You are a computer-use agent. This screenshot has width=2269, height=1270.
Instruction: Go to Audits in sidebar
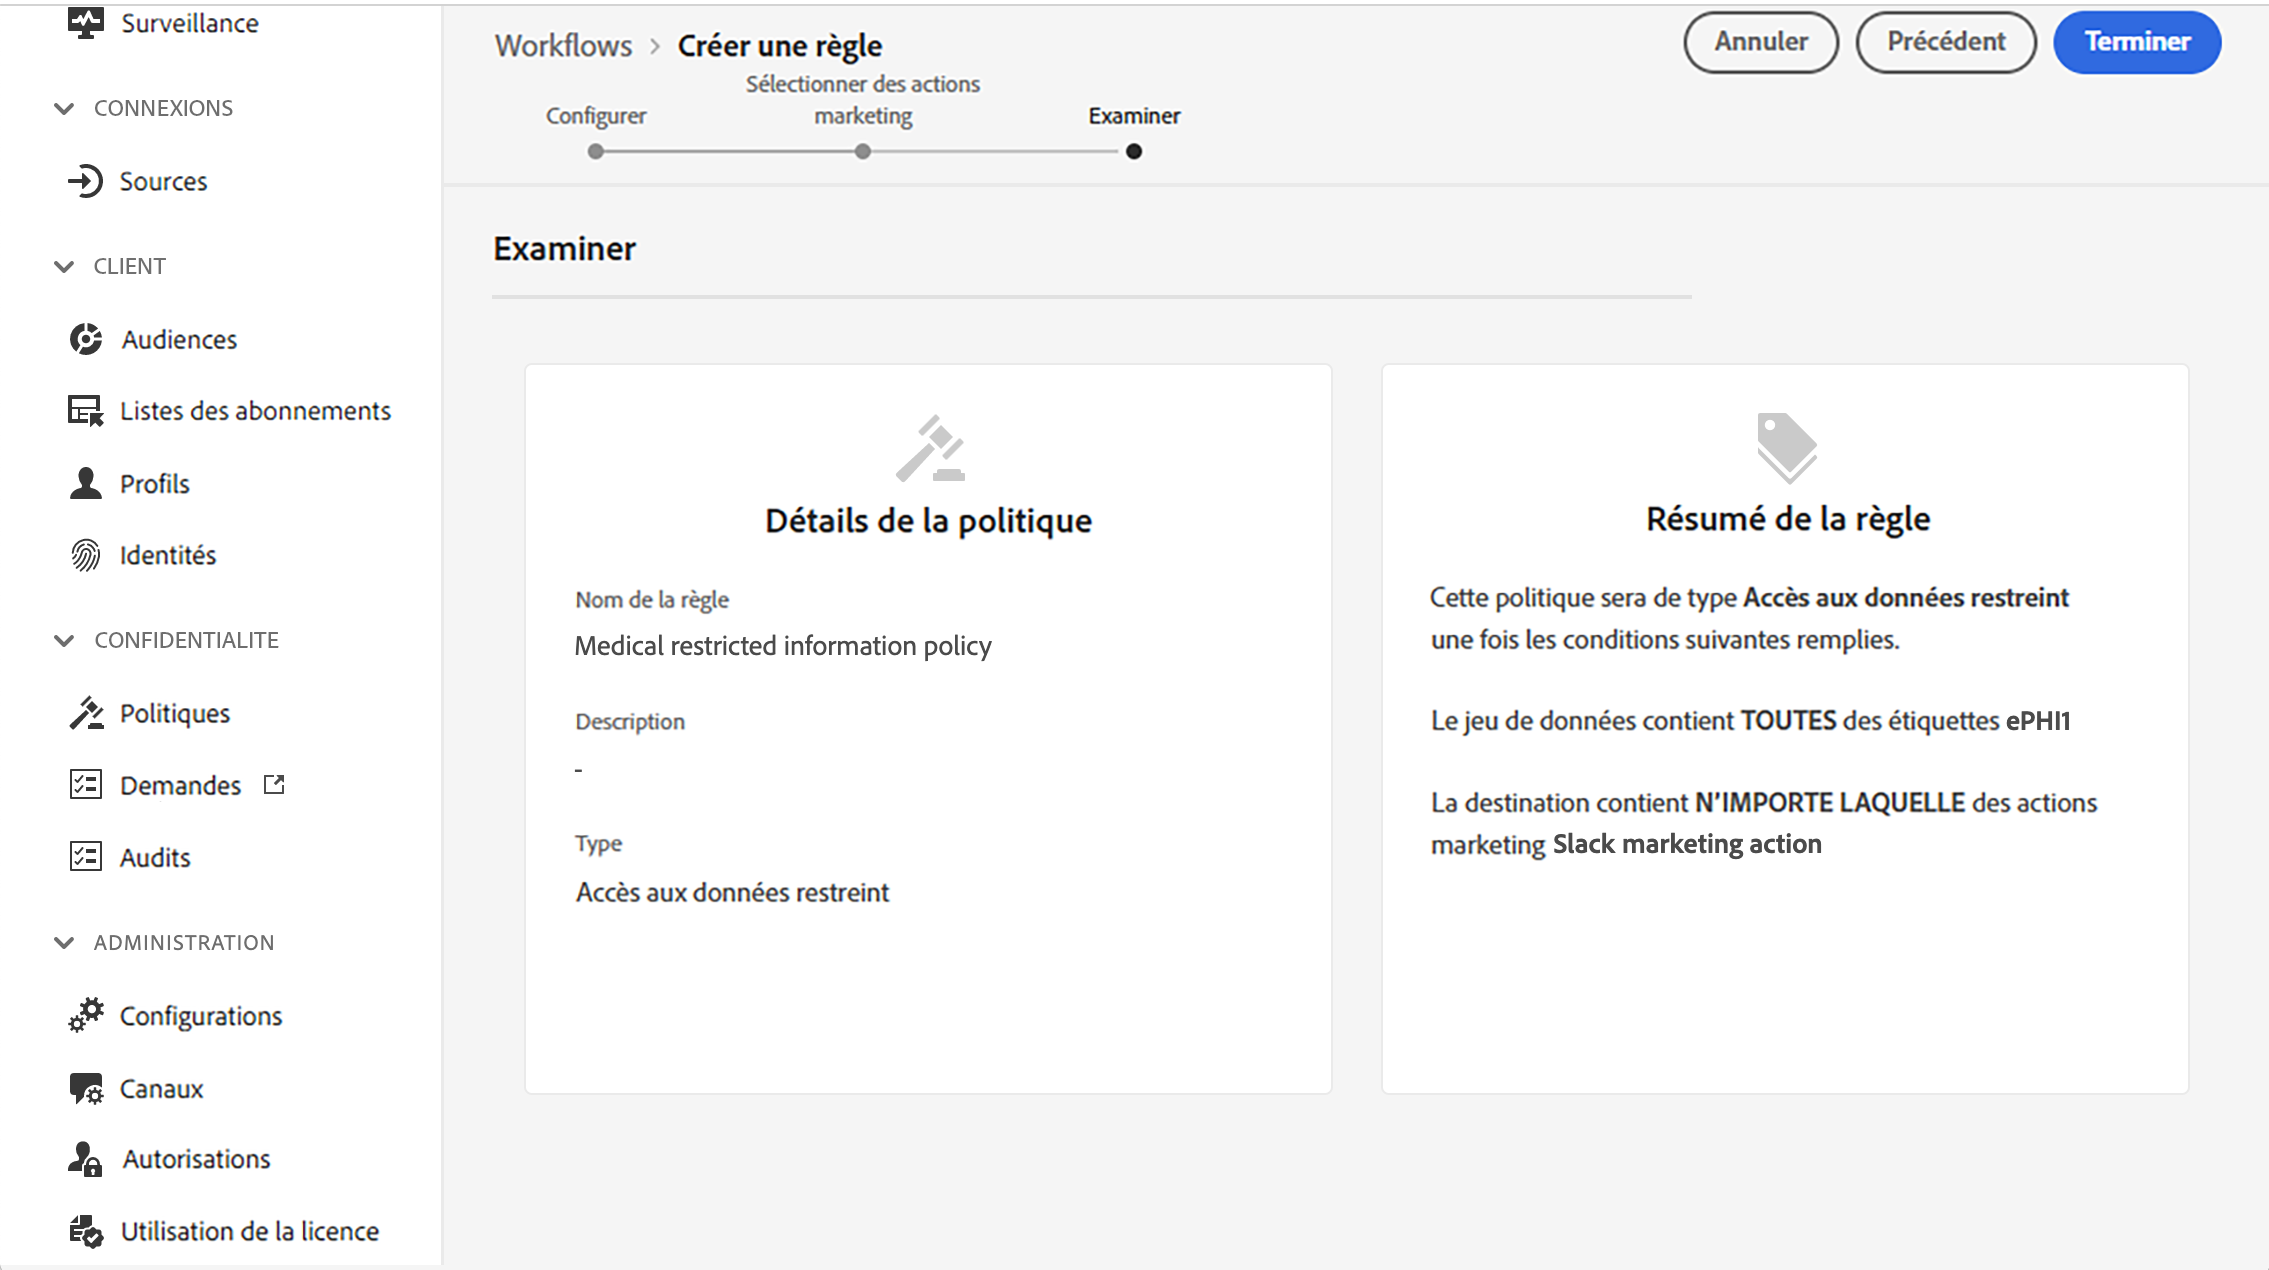[x=154, y=857]
